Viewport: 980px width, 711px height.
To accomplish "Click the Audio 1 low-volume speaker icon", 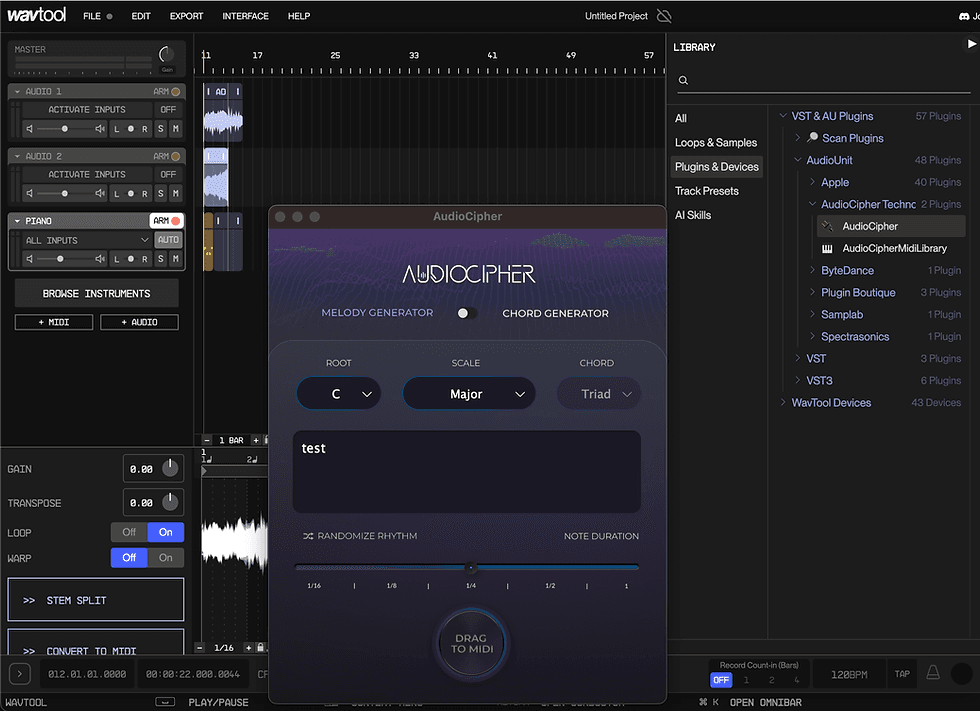I will coord(29,129).
